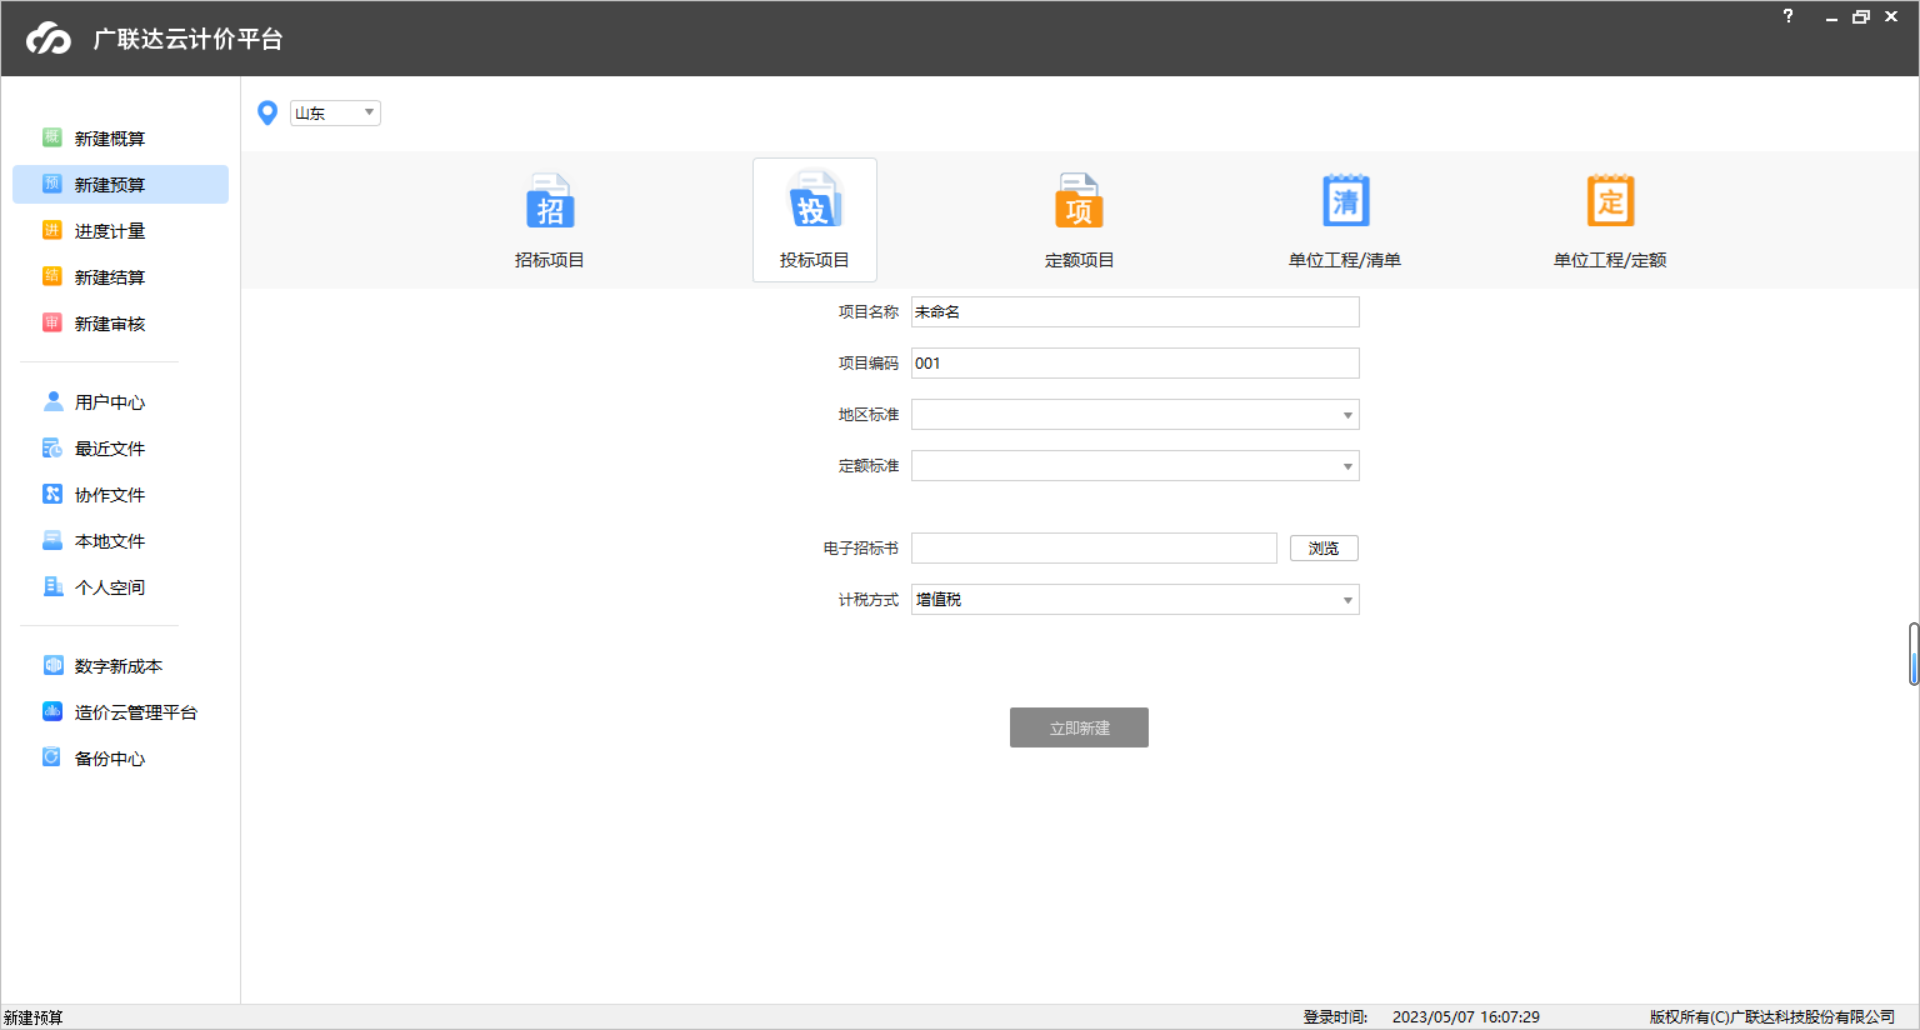The width and height of the screenshot is (1920, 1030).
Task: Click the 新建结算 sidebar icon
Action: [x=52, y=277]
